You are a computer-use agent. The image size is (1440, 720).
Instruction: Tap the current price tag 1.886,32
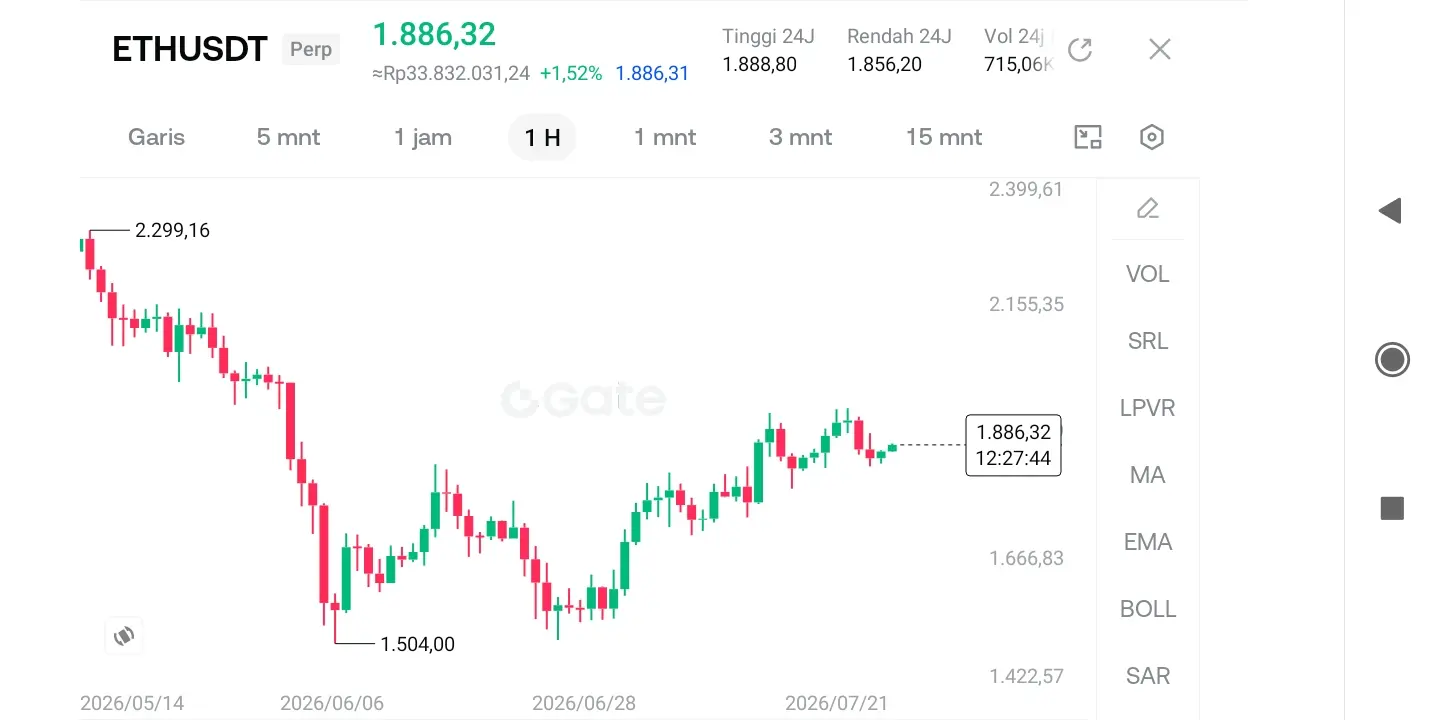tap(1013, 445)
